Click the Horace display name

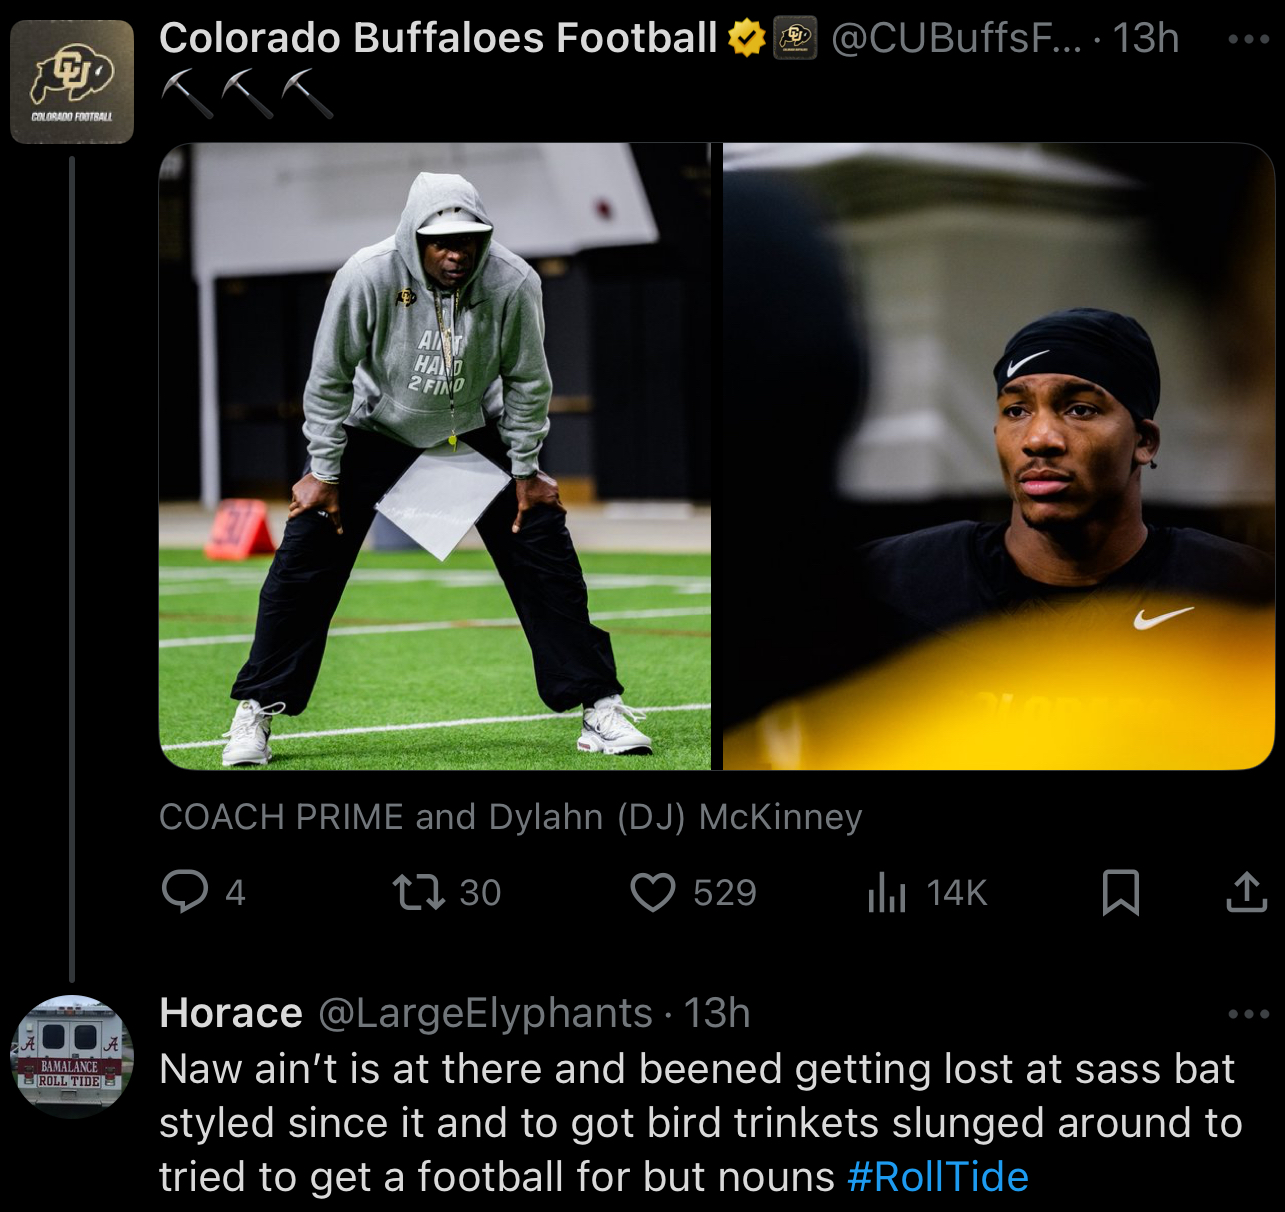pyautogui.click(x=231, y=1014)
